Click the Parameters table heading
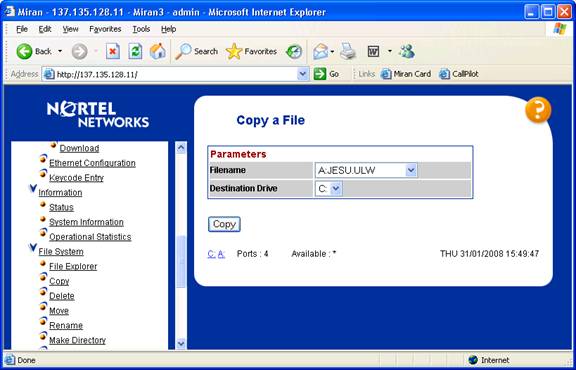This screenshot has width=576, height=370. coord(238,154)
